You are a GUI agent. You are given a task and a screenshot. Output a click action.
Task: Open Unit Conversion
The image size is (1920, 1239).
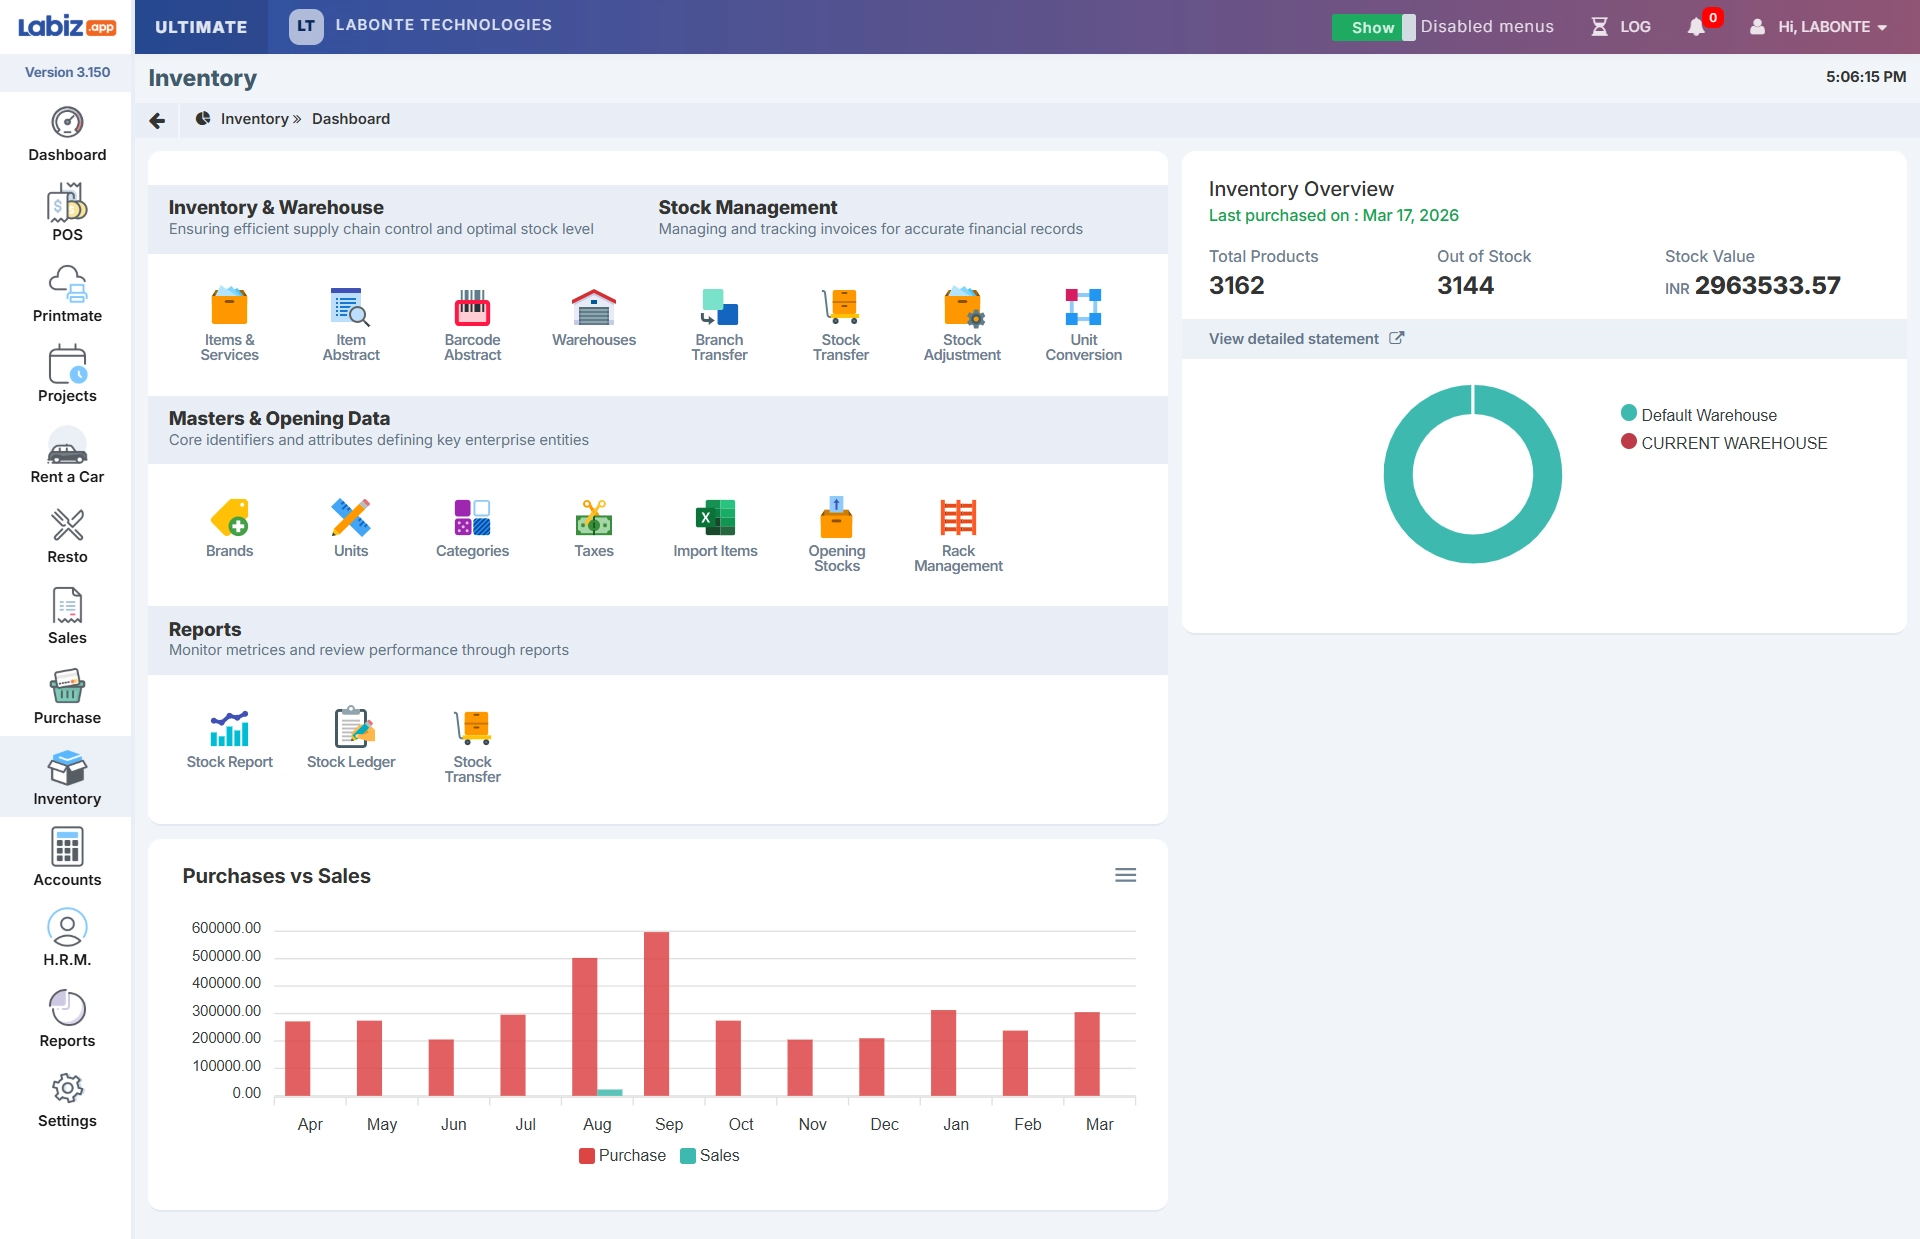1083,324
